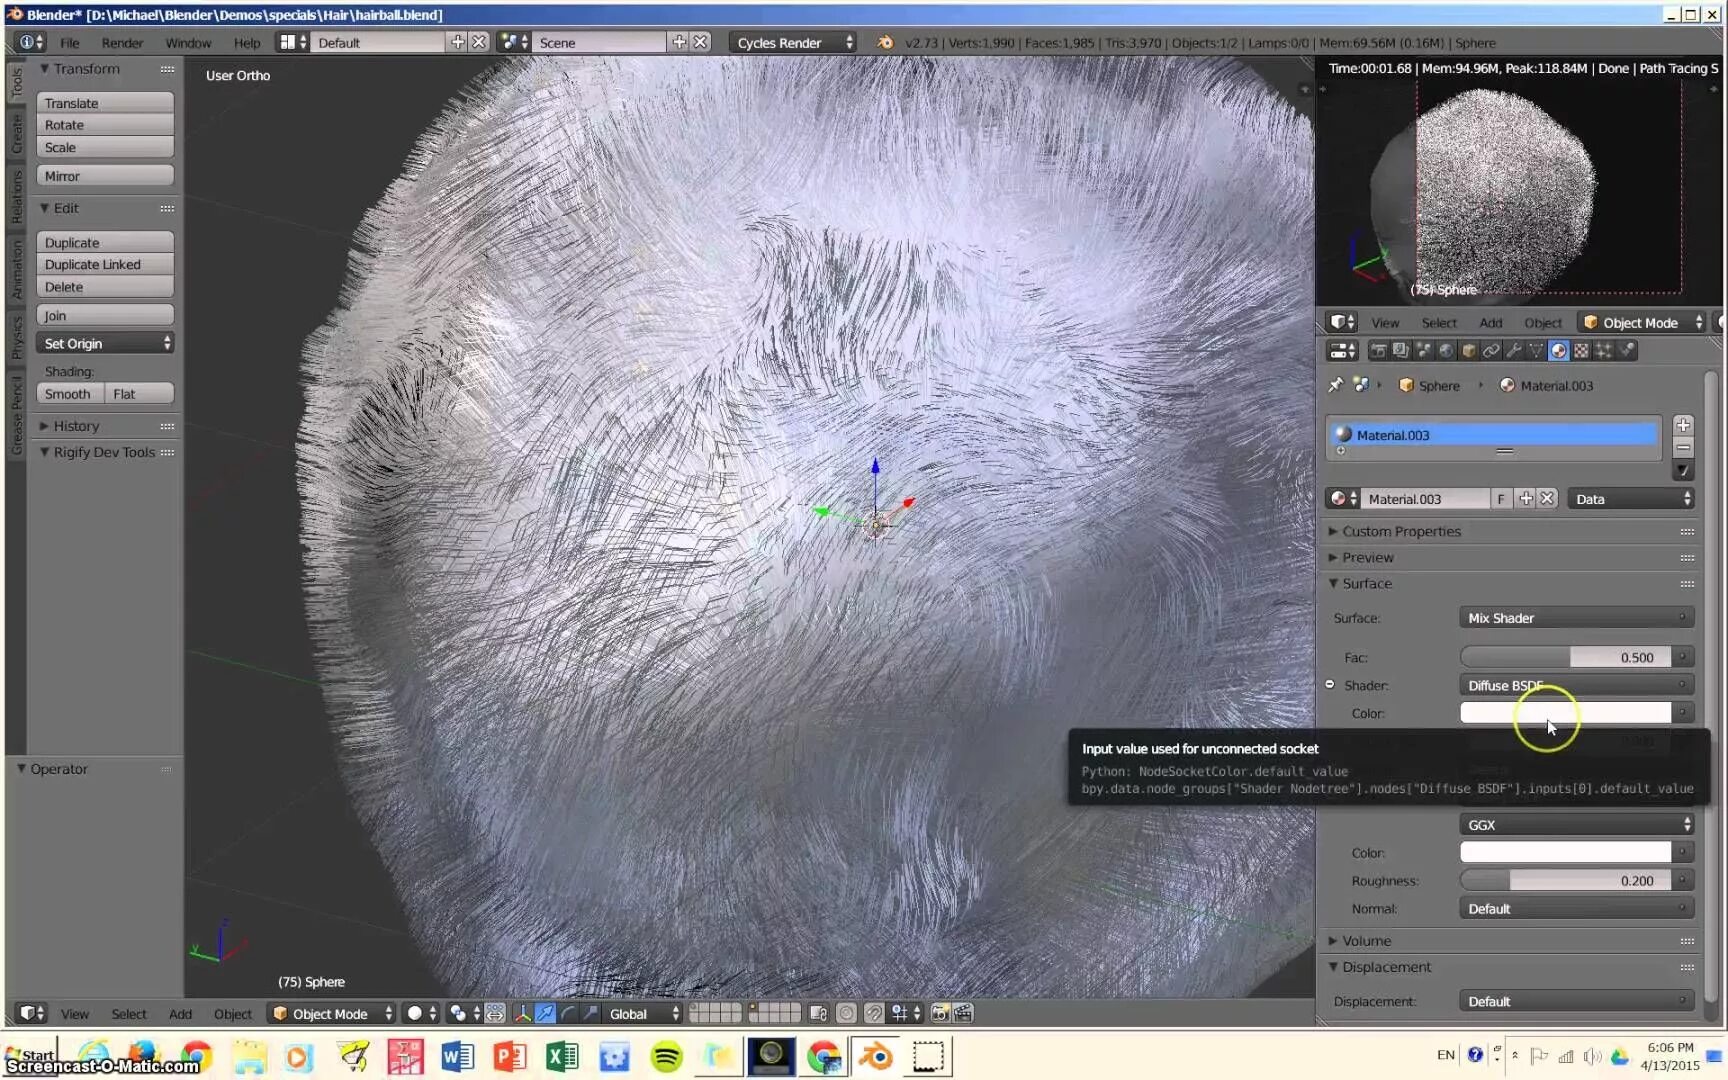Unlink Material.003 datablock with X button
The image size is (1728, 1080).
(1548, 499)
